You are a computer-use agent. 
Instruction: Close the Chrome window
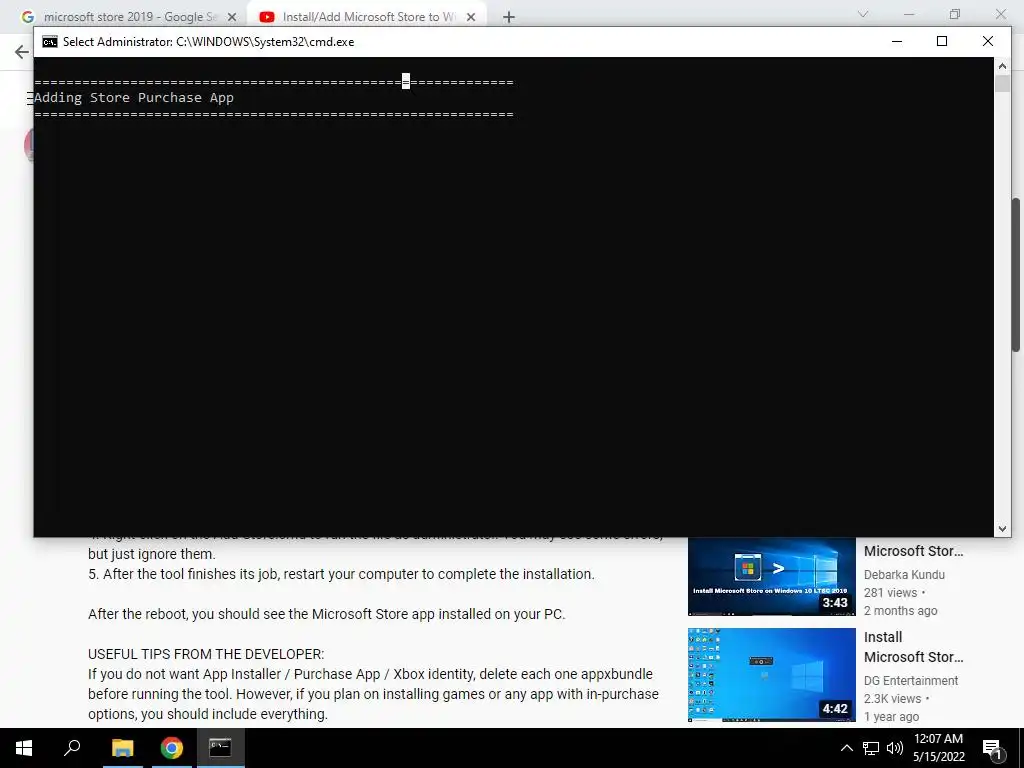[1000, 14]
